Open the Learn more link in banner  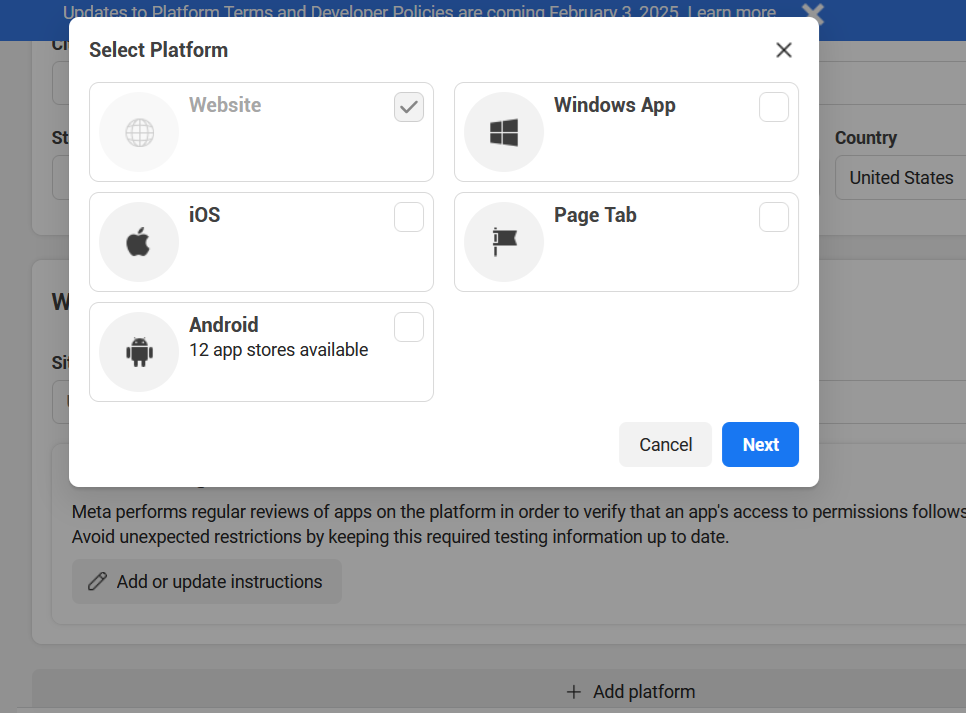click(732, 12)
